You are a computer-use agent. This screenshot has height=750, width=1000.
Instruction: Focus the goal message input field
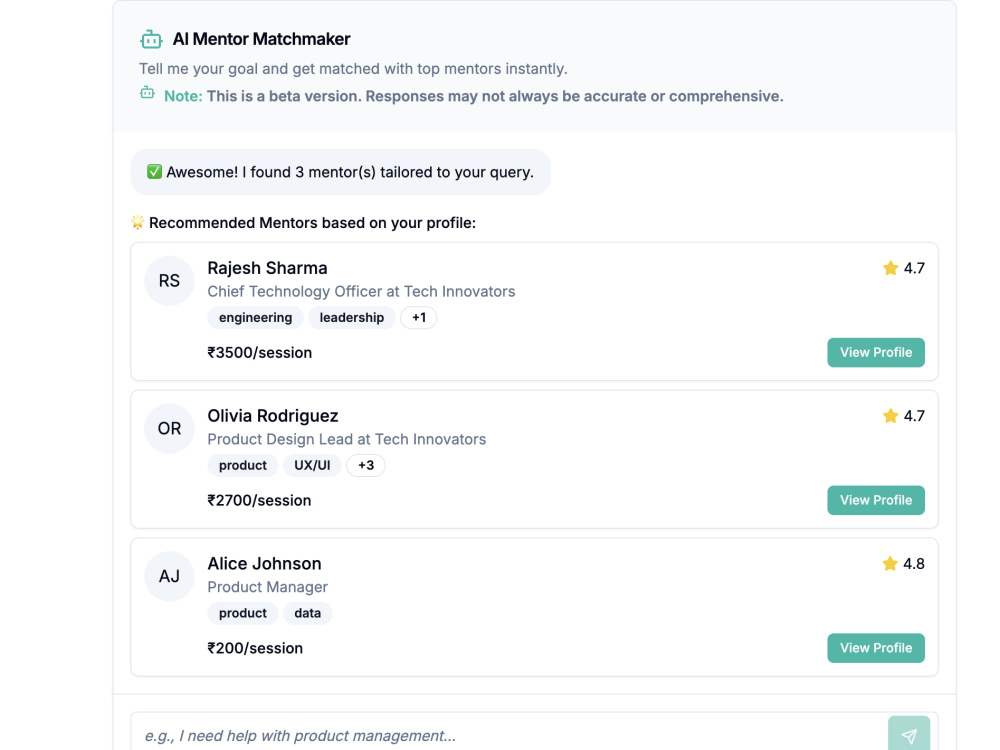click(509, 735)
